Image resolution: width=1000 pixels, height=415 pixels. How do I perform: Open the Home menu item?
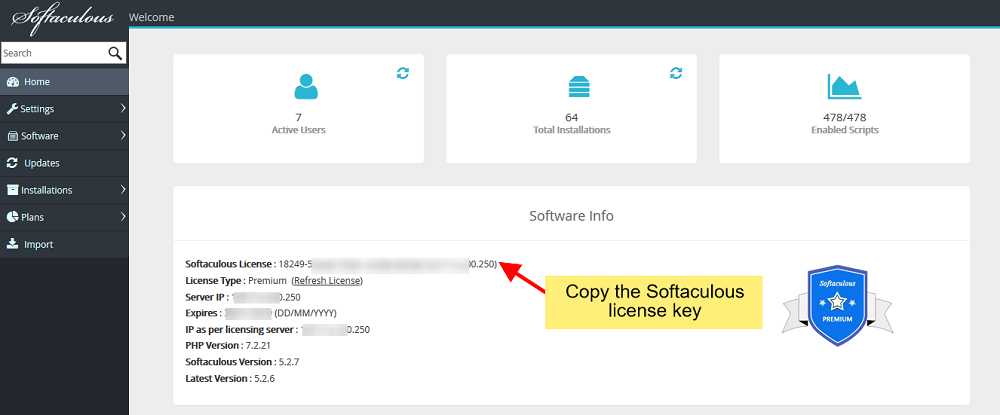[64, 82]
